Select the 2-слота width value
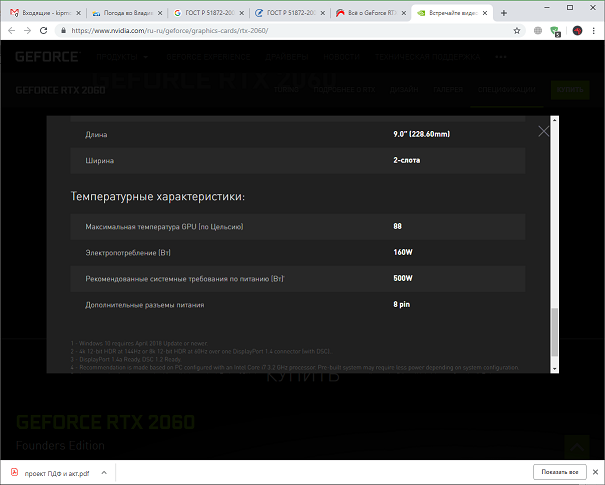The width and height of the screenshot is (605, 485). coord(407,160)
